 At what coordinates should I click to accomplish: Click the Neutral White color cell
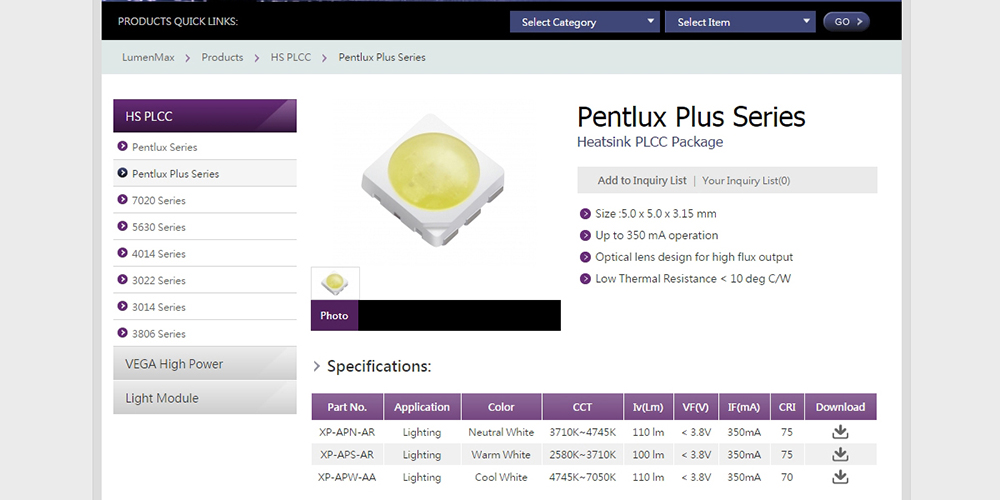501,432
